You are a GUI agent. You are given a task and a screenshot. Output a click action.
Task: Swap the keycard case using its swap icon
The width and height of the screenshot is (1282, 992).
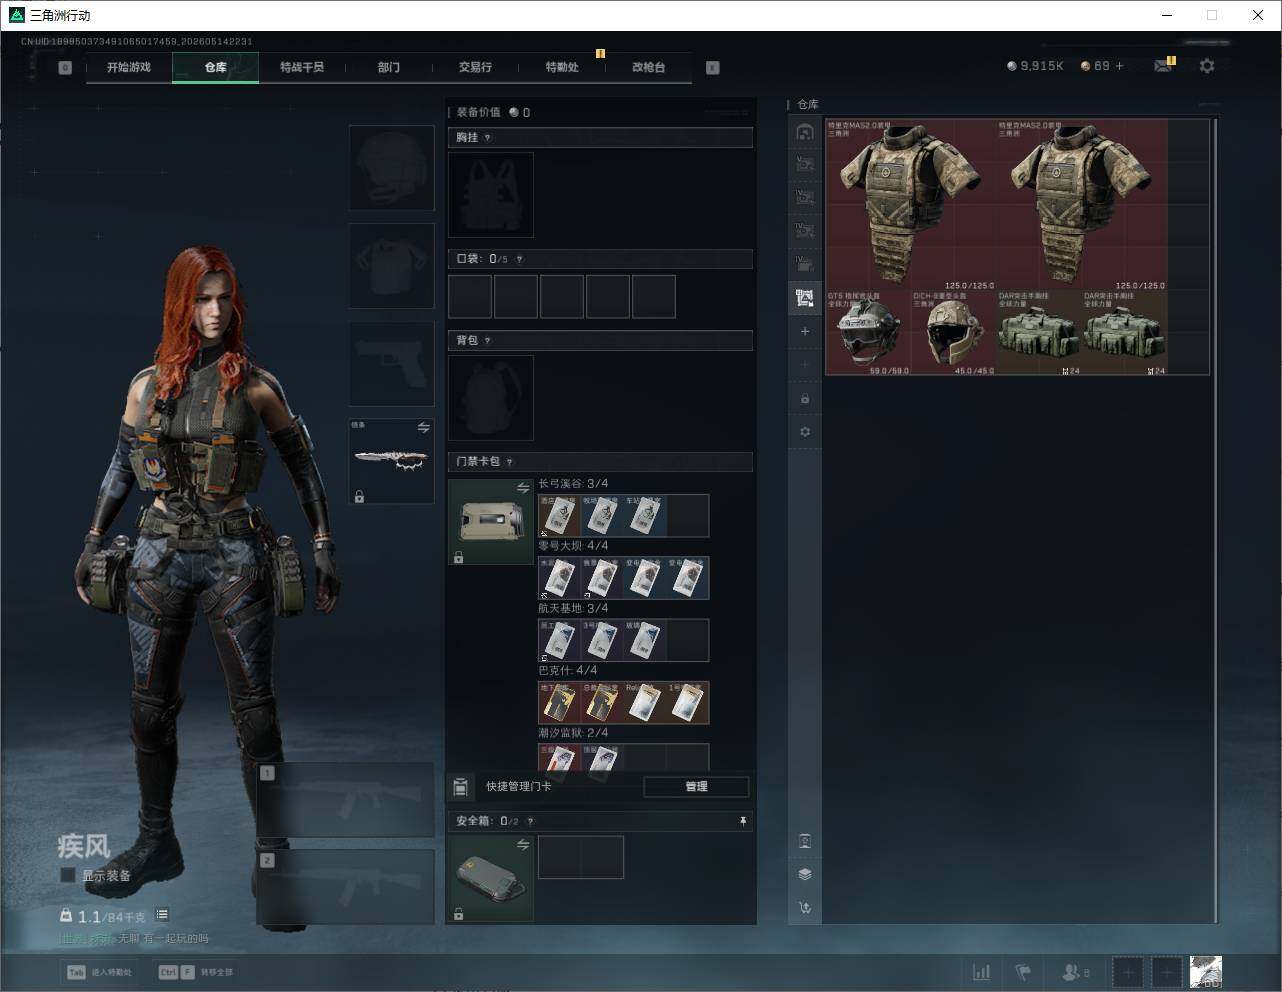522,488
